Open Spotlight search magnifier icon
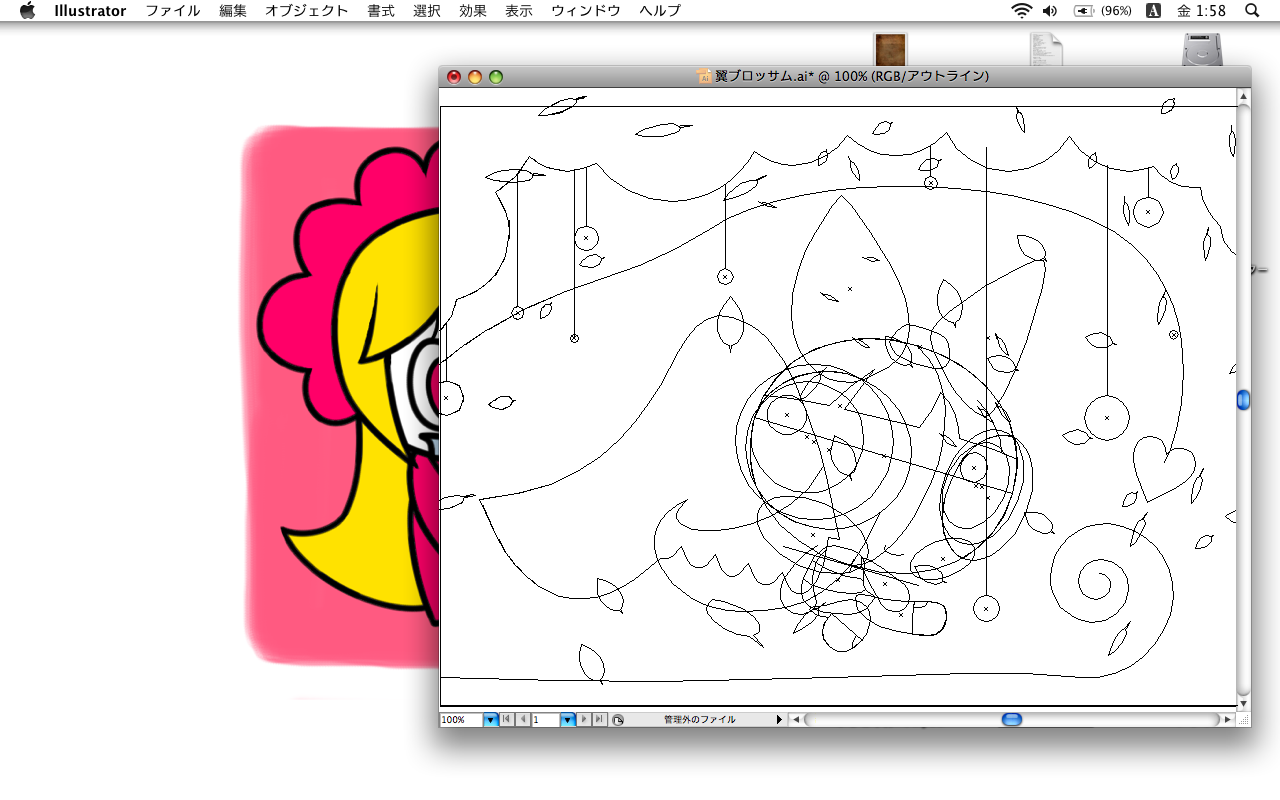The image size is (1280, 800). 1252,11
